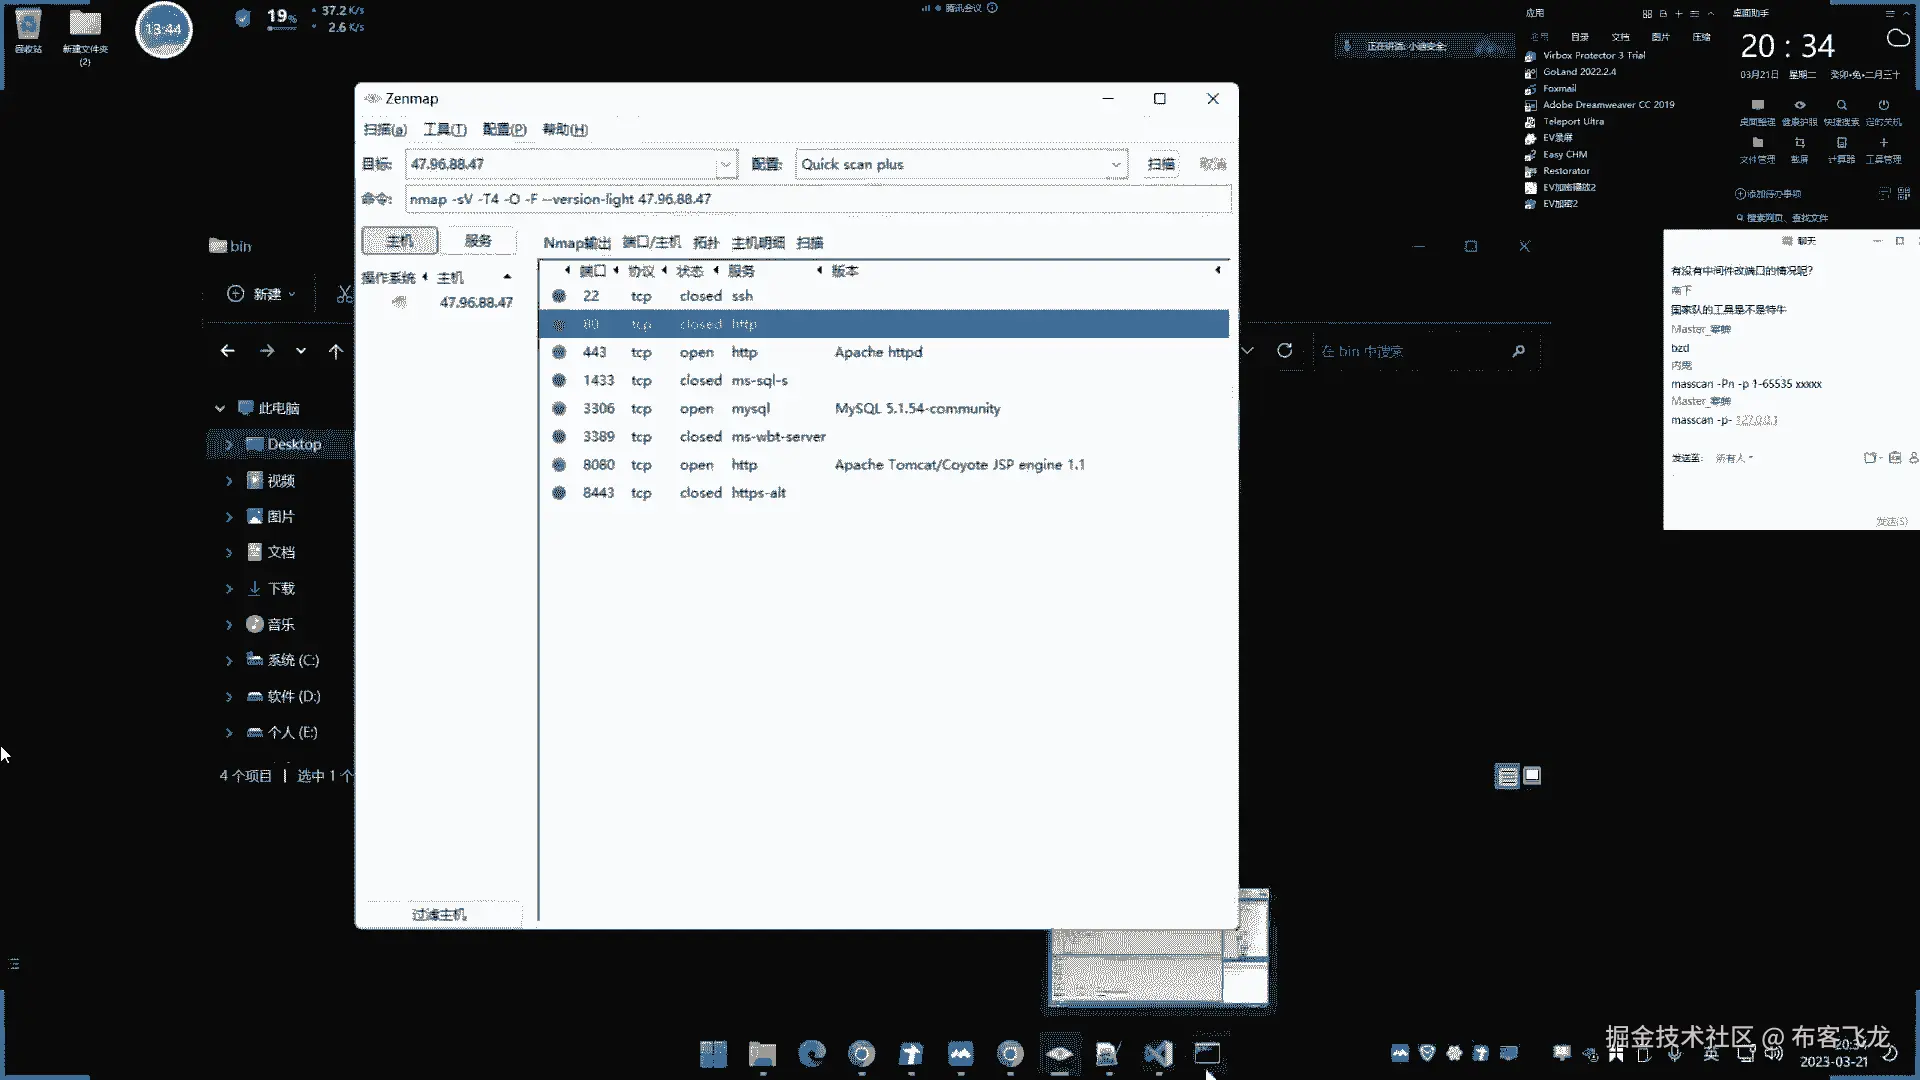Go up one folder in explorer
Viewport: 1920px width, 1080px height.
(x=336, y=351)
